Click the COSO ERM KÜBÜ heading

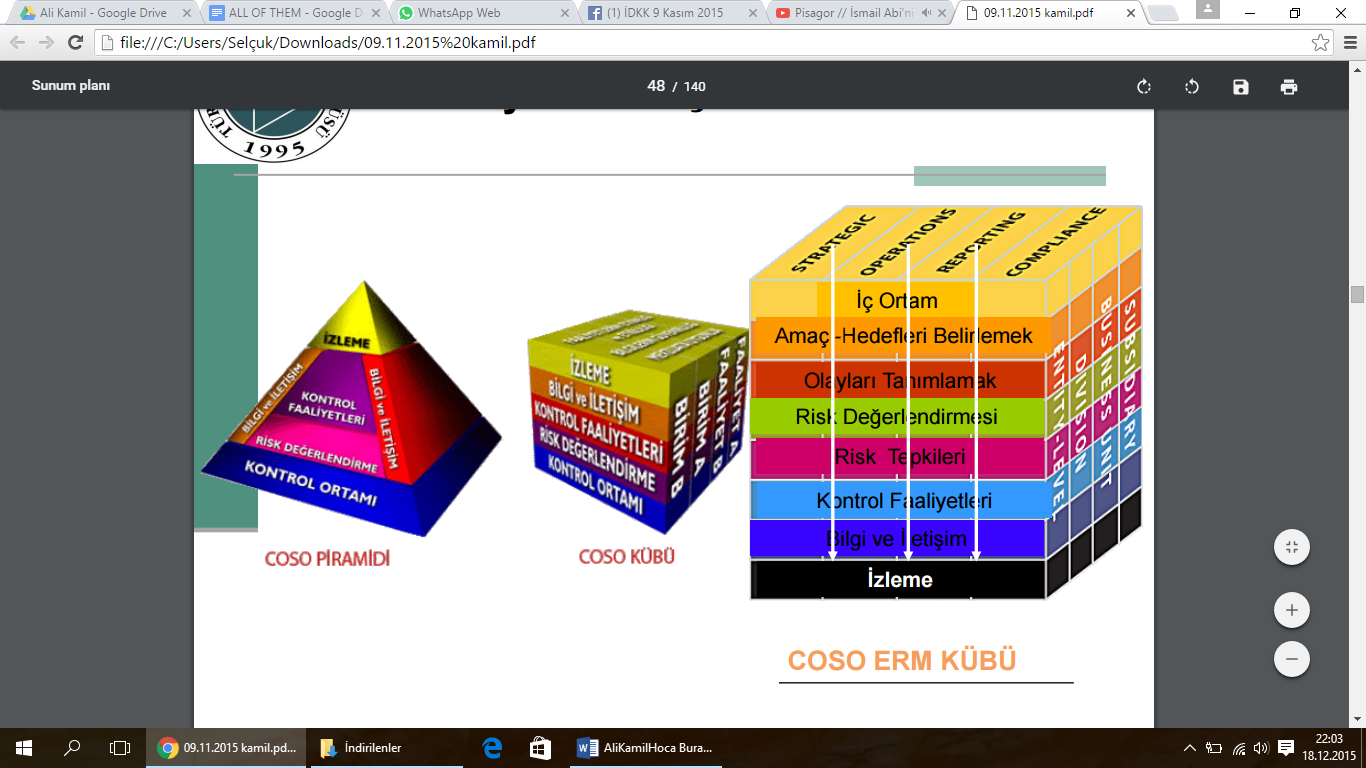click(x=902, y=661)
